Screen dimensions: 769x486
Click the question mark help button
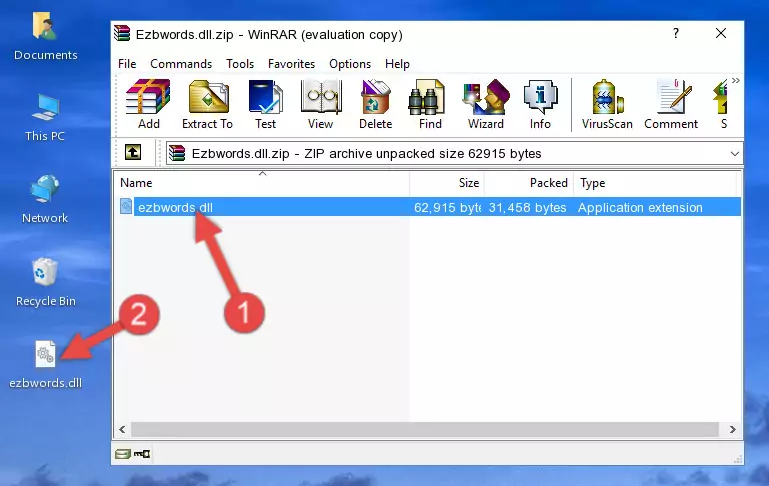coord(676,33)
